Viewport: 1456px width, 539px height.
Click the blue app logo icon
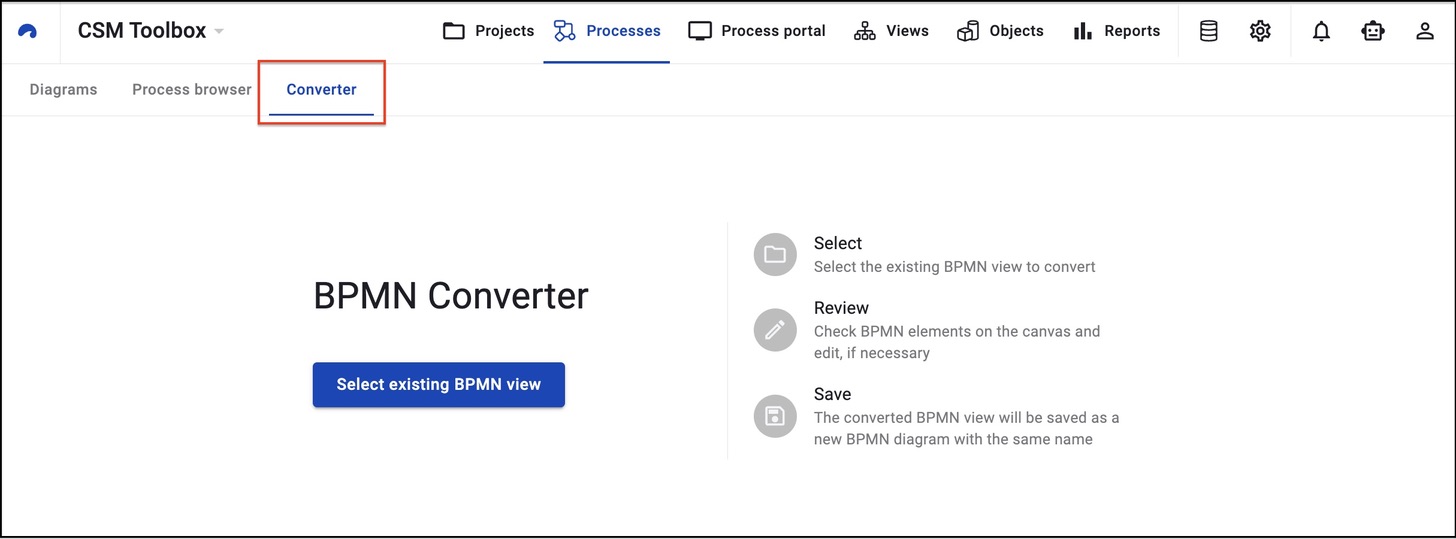pyautogui.click(x=28, y=31)
